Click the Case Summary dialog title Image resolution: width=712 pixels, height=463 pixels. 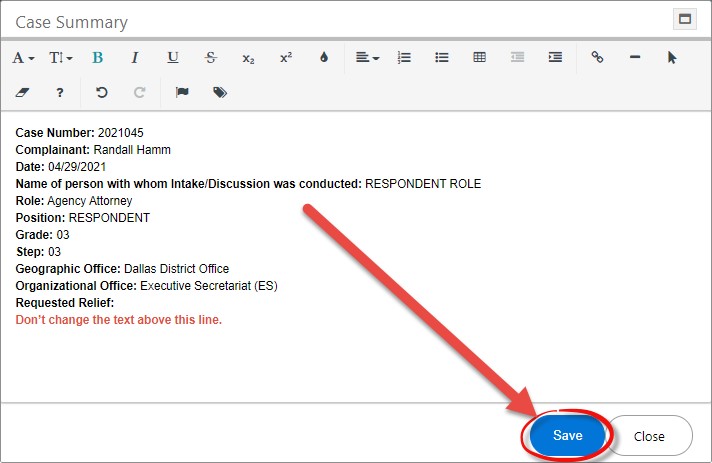(71, 22)
